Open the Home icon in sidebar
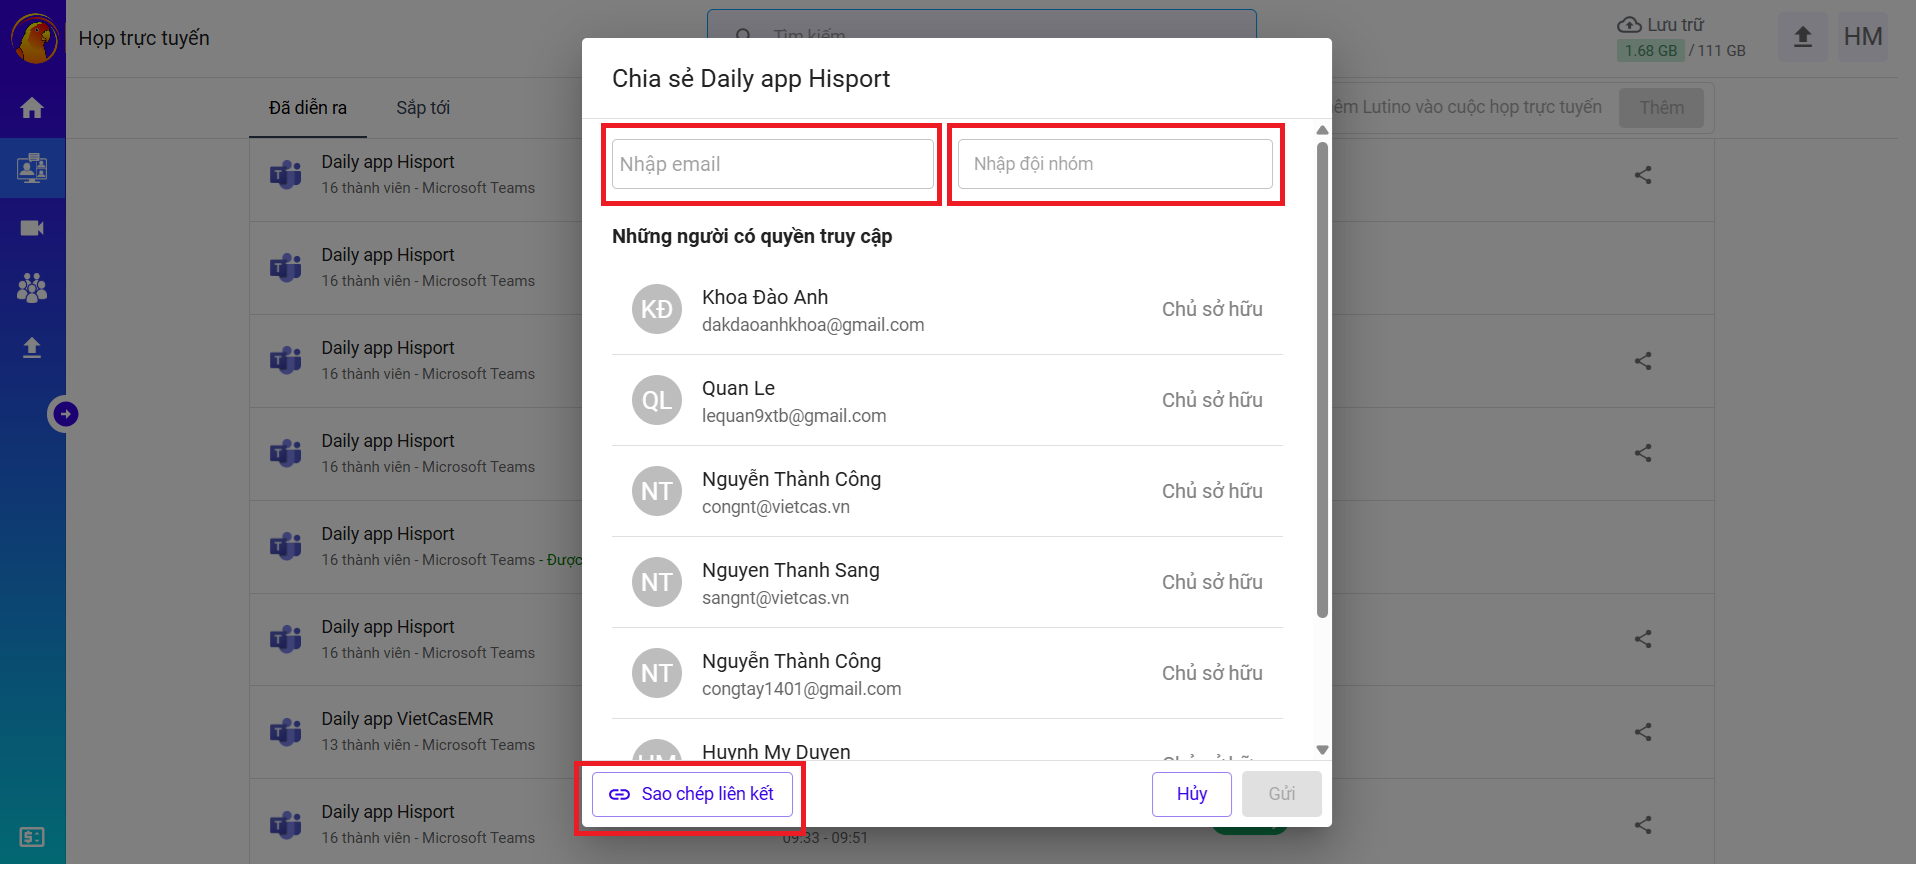Image resolution: width=1919 pixels, height=869 pixels. (32, 108)
